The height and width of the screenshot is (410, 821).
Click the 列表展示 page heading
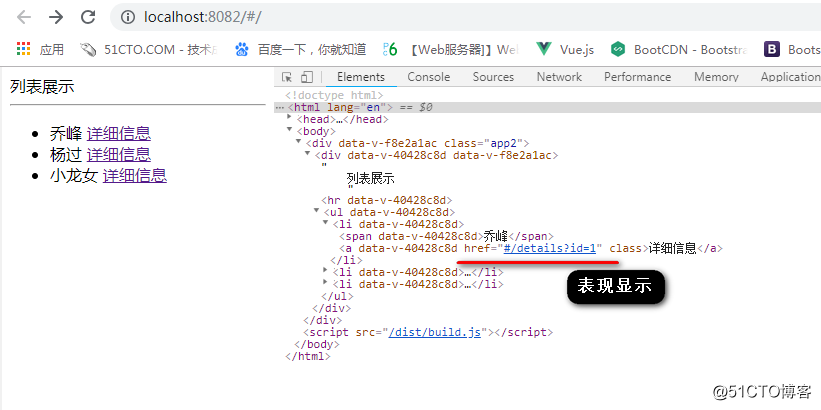pyautogui.click(x=42, y=87)
